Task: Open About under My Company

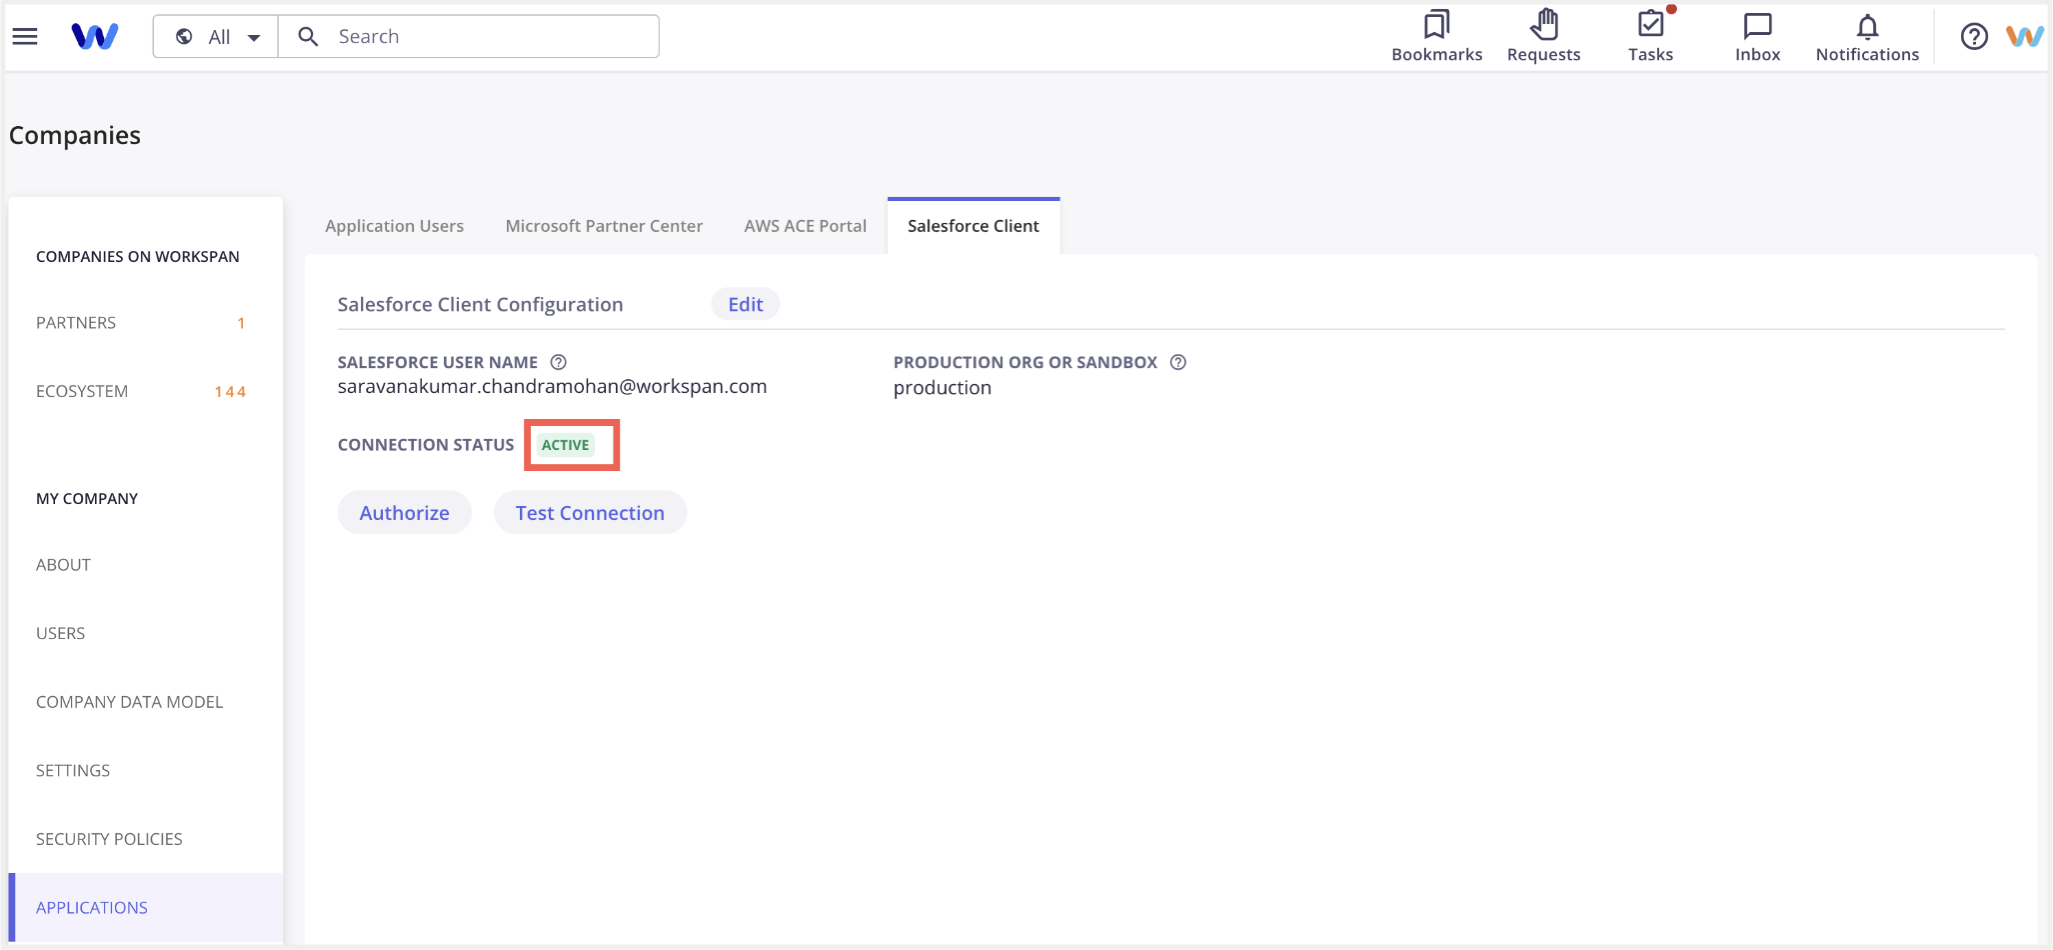Action: tap(63, 565)
